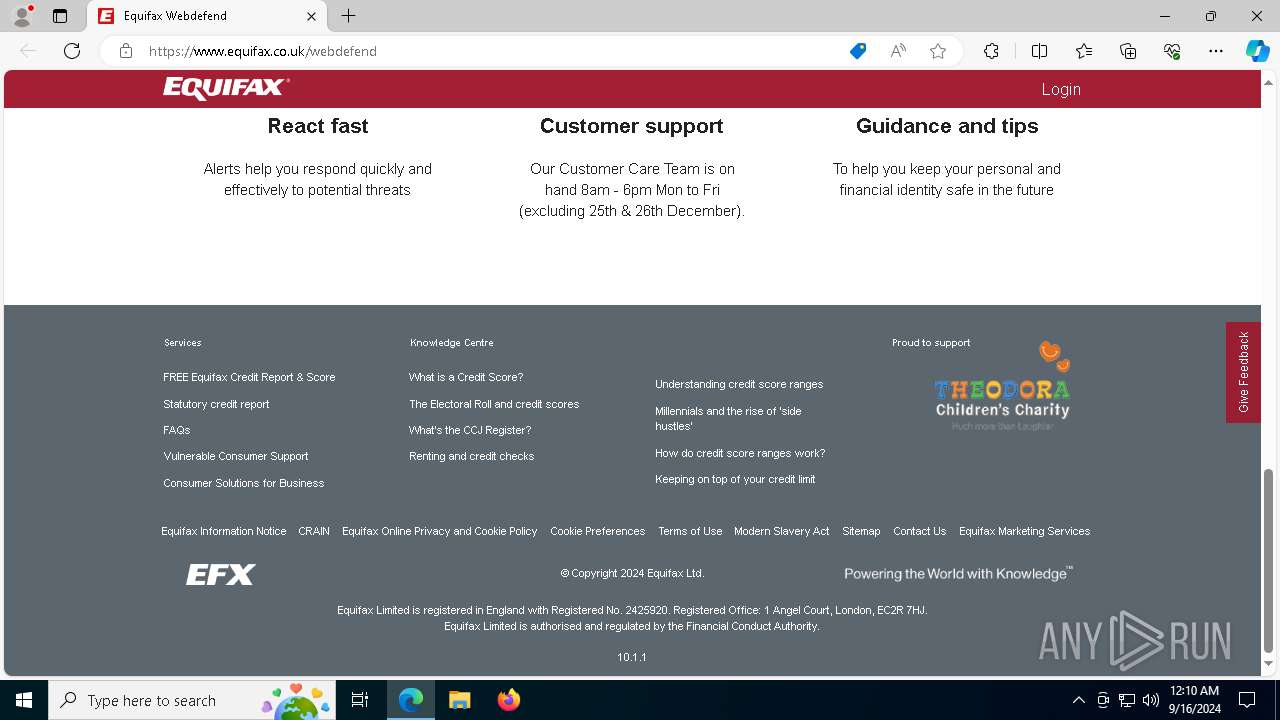Open Vulnerable Consumer Support link

tap(236, 456)
